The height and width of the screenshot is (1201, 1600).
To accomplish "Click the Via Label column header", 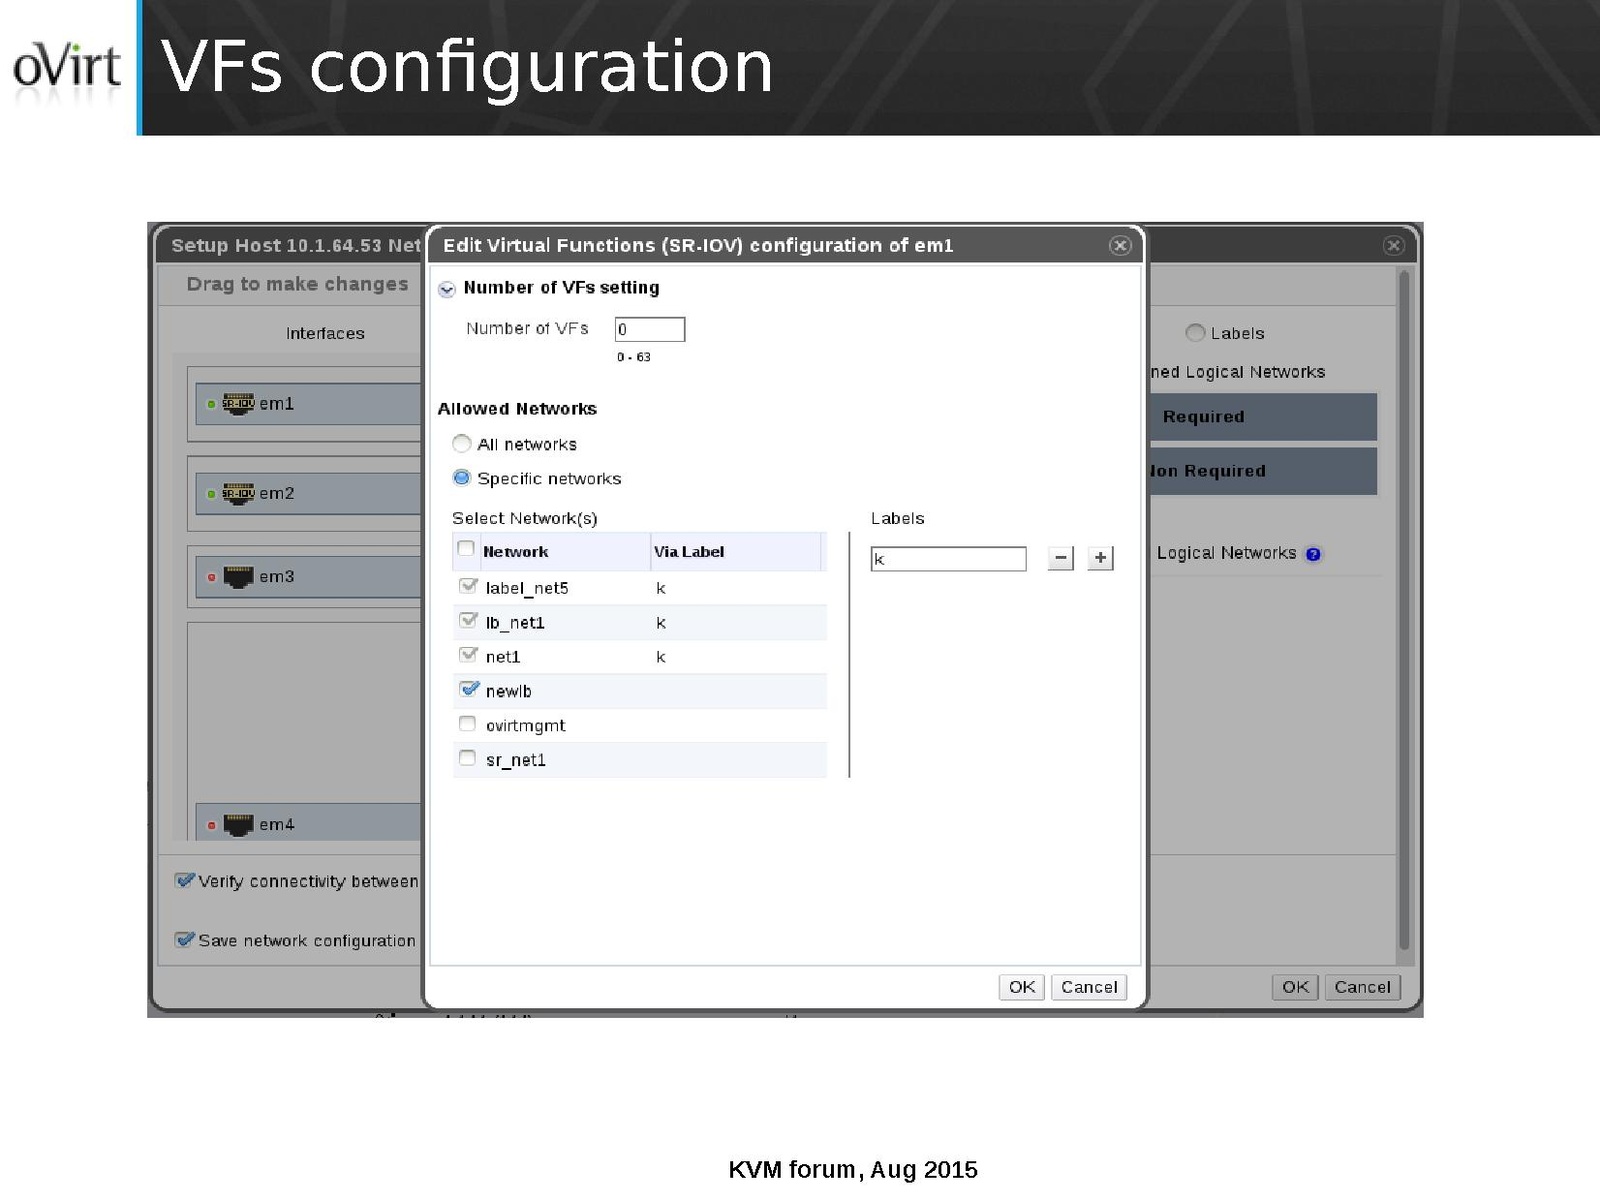I will tap(689, 552).
